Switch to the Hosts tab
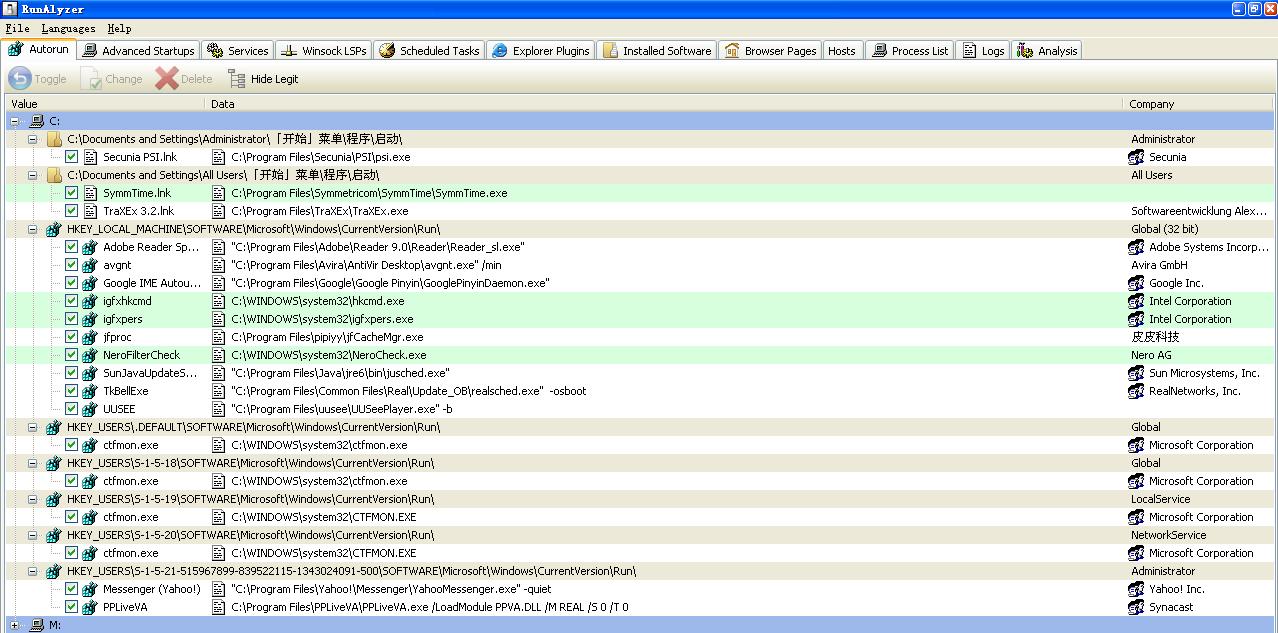The width and height of the screenshot is (1278, 633). [841, 51]
